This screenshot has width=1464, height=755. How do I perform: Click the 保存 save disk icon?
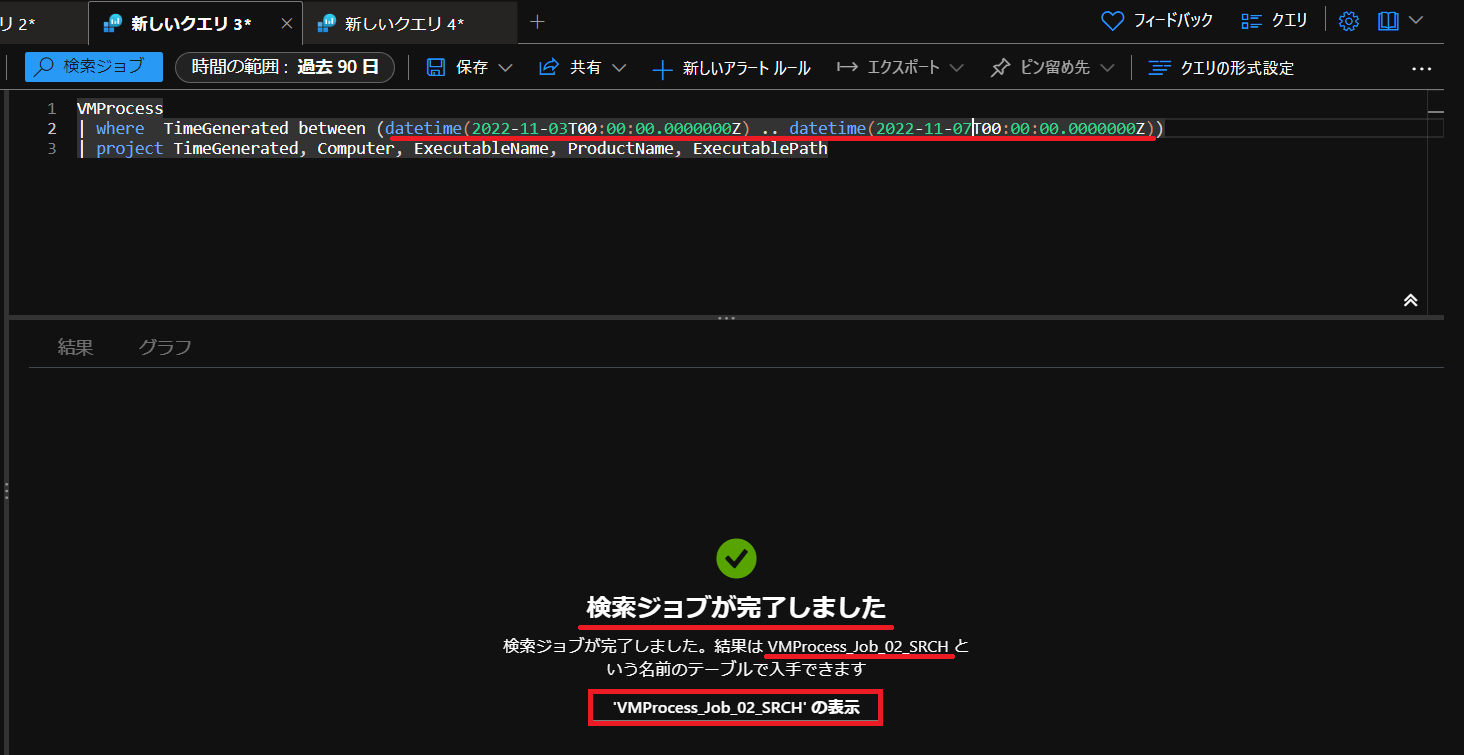point(436,67)
